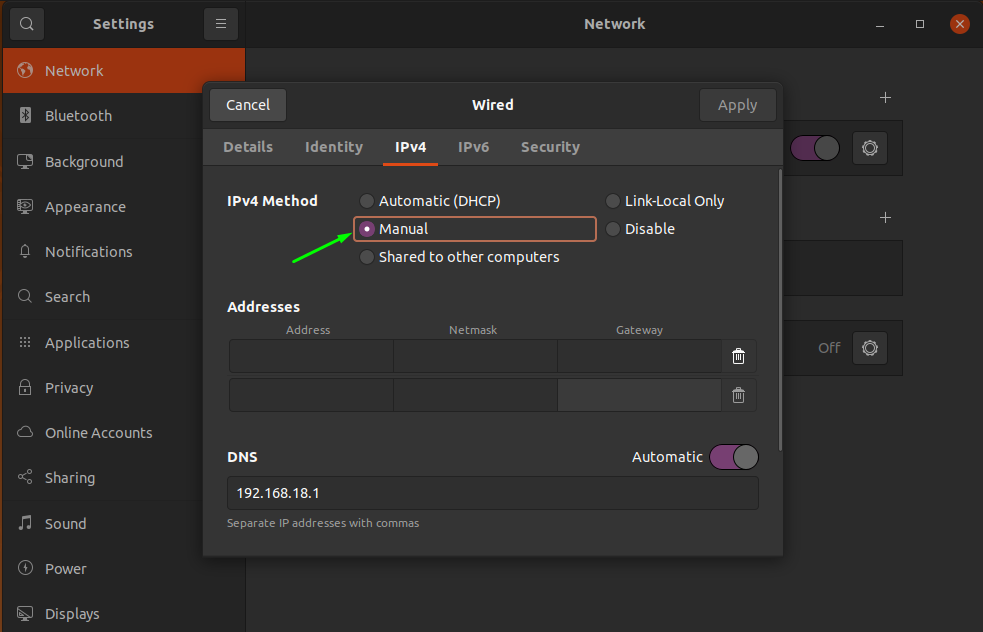
Task: Select Automatic (DHCP) method
Action: coord(430,201)
